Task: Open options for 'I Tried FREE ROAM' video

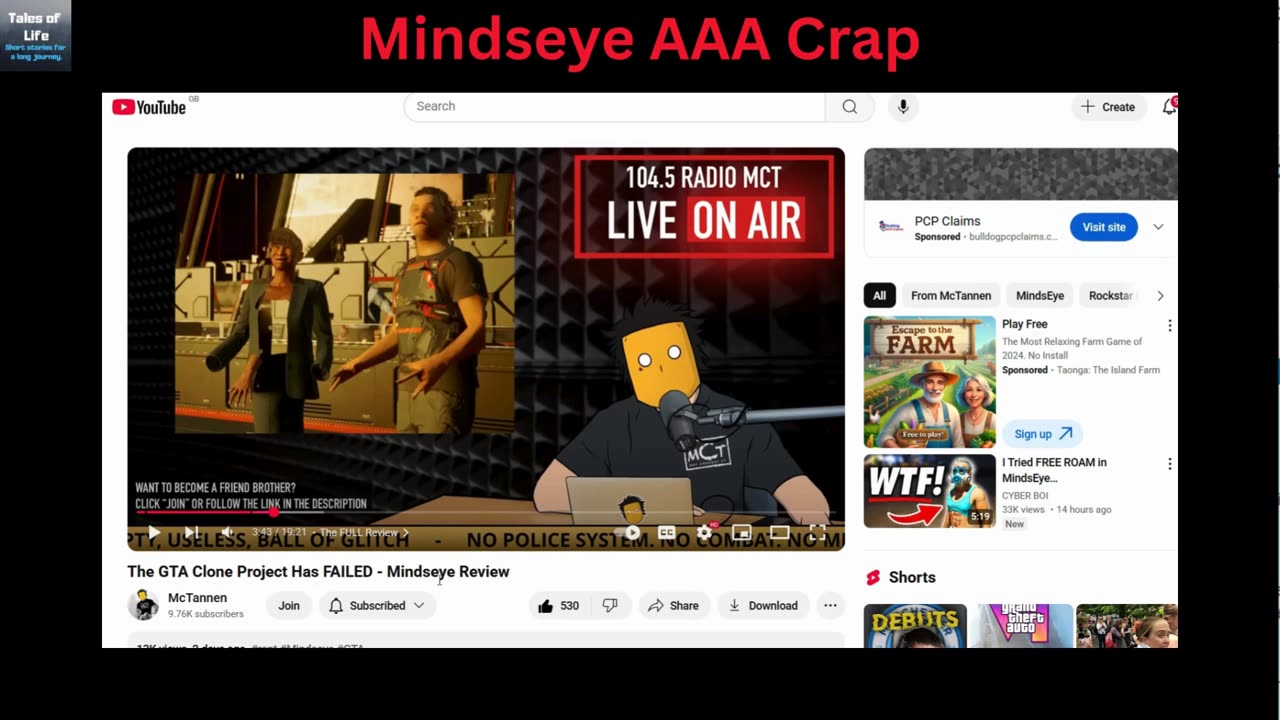Action: 1169,464
